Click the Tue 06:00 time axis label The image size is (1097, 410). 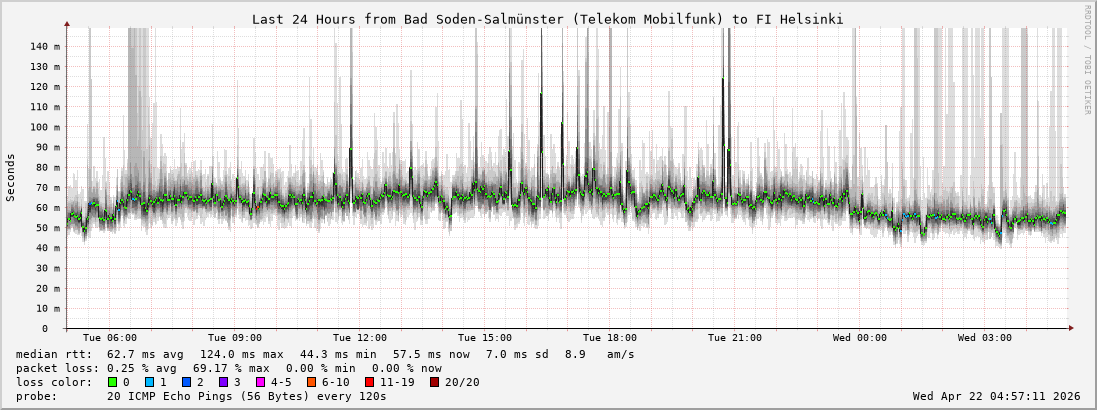click(109, 338)
